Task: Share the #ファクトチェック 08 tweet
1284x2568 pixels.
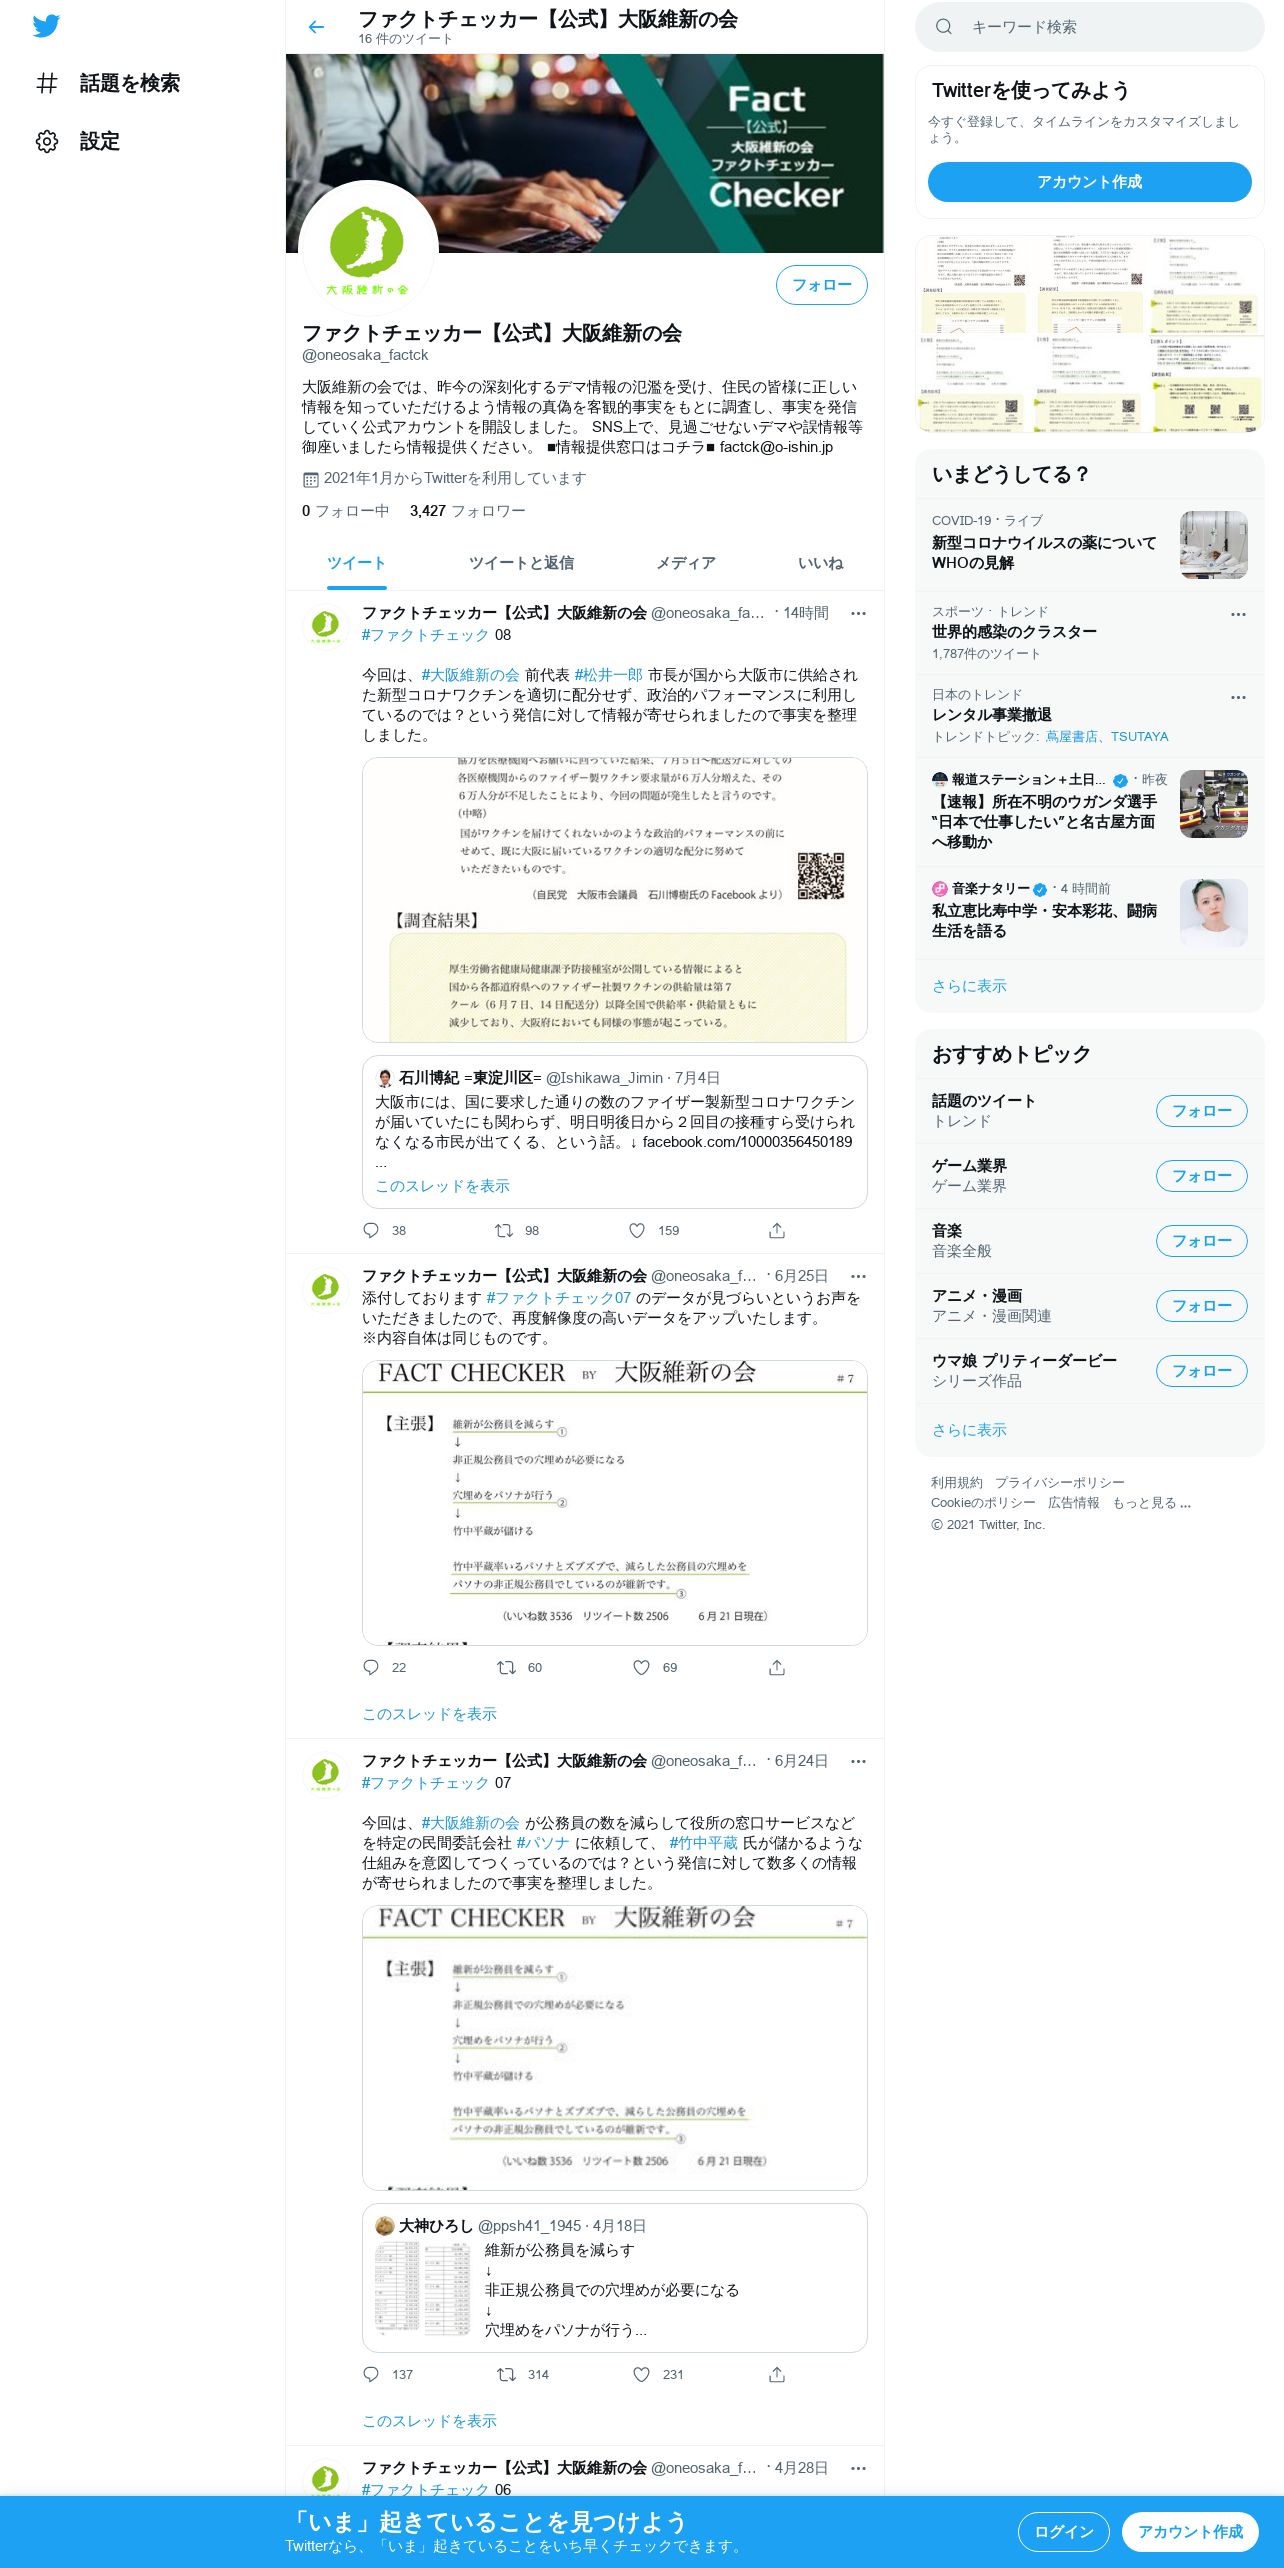Action: 777,1230
